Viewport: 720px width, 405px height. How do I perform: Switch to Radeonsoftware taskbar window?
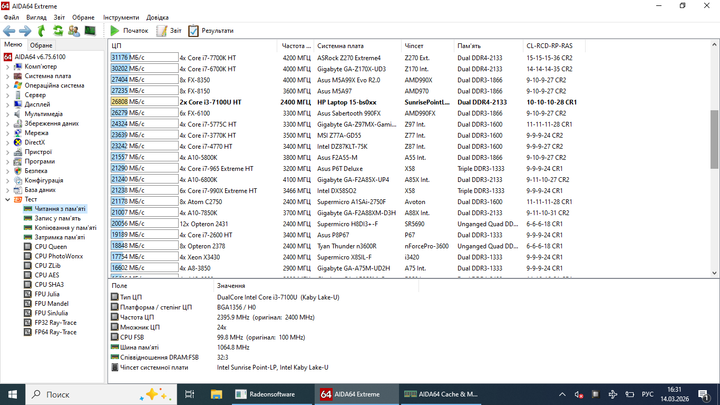(x=271, y=394)
